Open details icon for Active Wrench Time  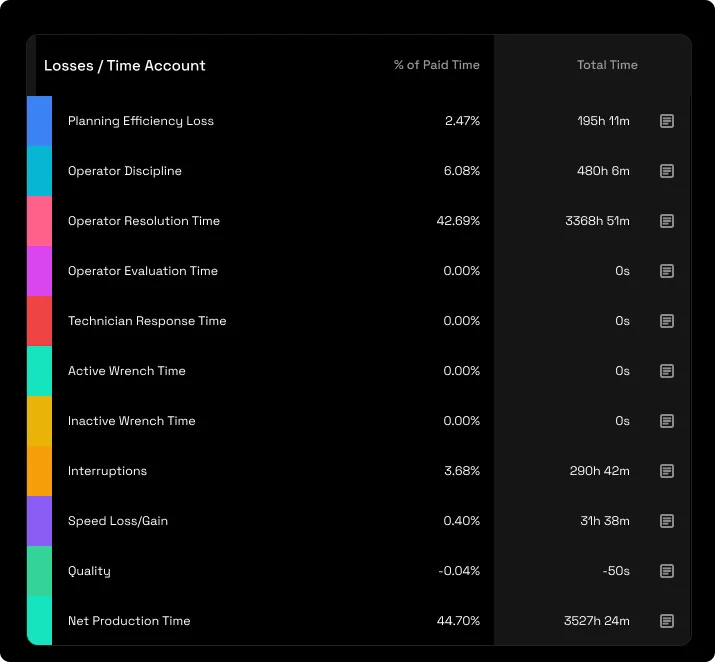pos(667,371)
